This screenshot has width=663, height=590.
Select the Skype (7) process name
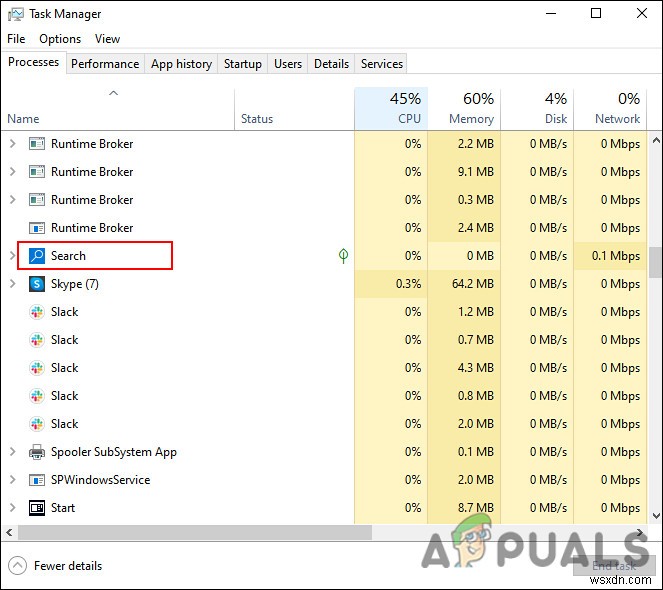(75, 284)
